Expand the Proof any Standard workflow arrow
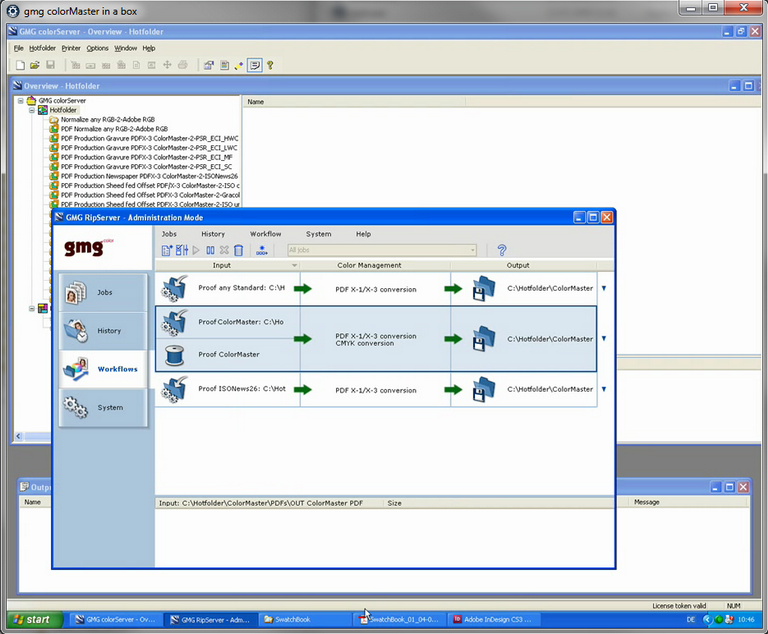 [603, 288]
